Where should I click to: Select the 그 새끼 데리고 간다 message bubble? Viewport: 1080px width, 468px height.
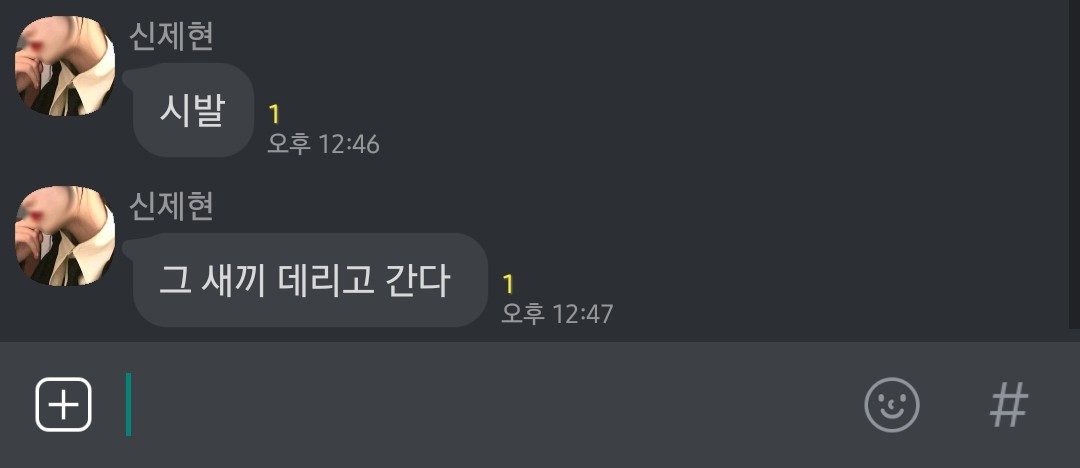tap(310, 280)
